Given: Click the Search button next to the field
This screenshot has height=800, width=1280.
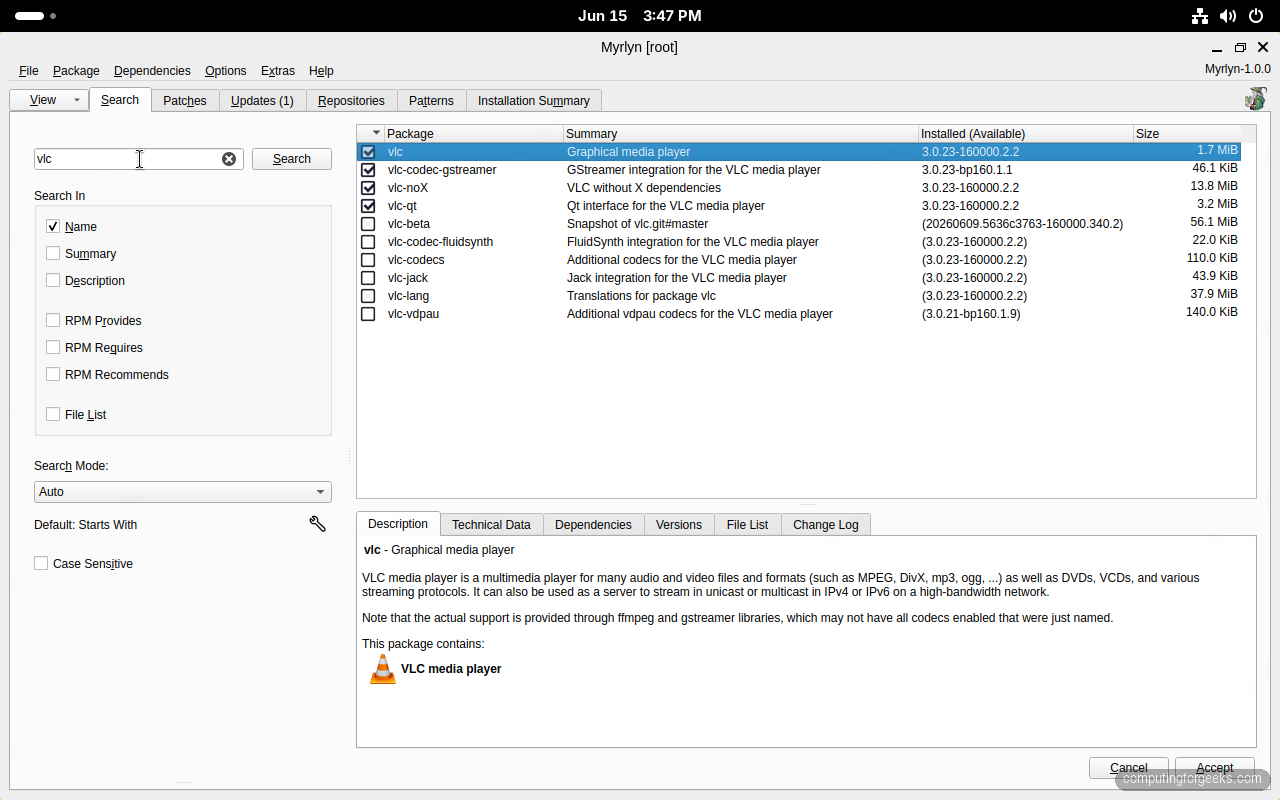Looking at the screenshot, I should coord(292,159).
